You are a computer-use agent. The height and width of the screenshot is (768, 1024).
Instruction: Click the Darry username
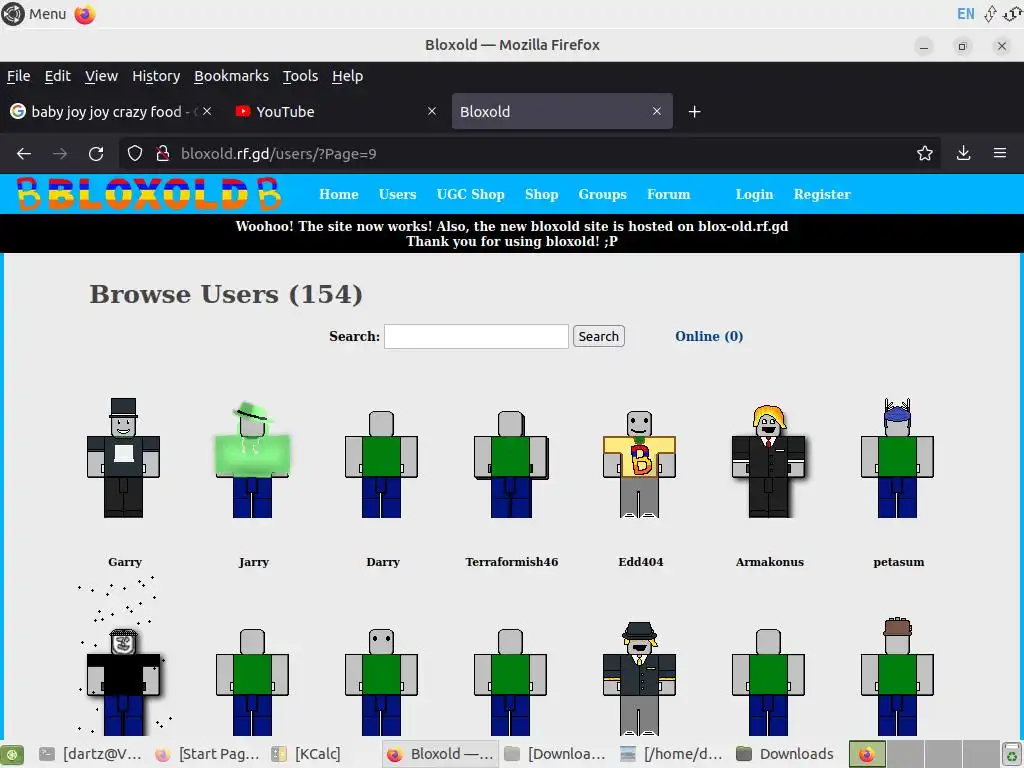coord(383,562)
